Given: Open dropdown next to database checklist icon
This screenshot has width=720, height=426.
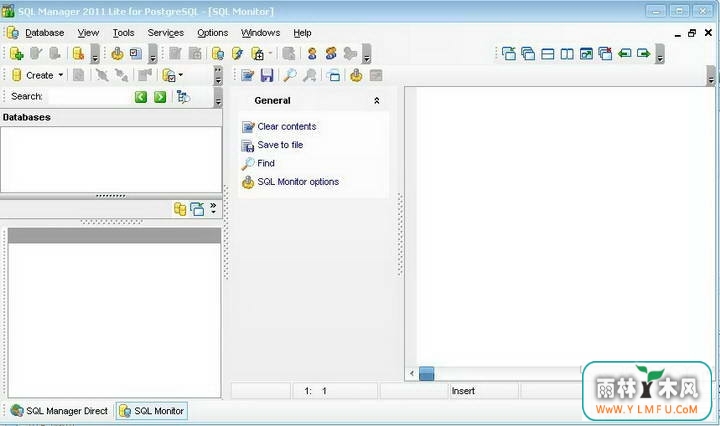Looking at the screenshot, I should pyautogui.click(x=180, y=74).
